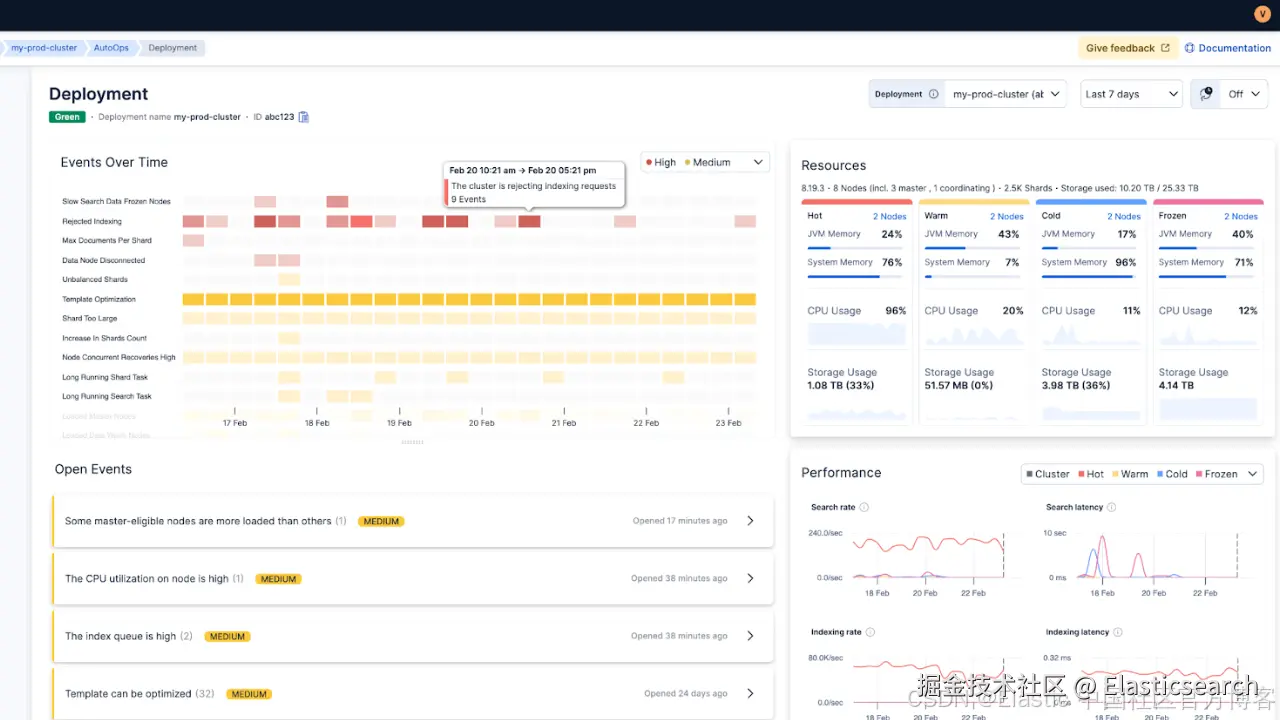Image resolution: width=1280 pixels, height=720 pixels.
Task: Expand the deployment selector my-prod-cluster
Action: (1005, 94)
